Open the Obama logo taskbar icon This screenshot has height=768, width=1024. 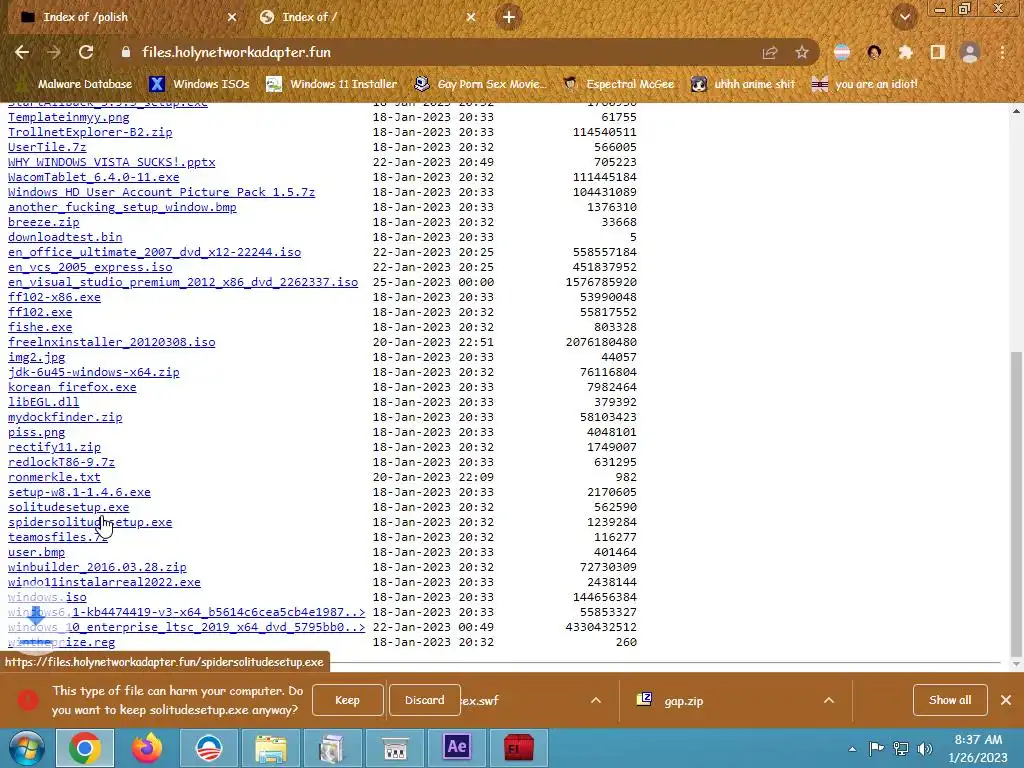tap(209, 748)
